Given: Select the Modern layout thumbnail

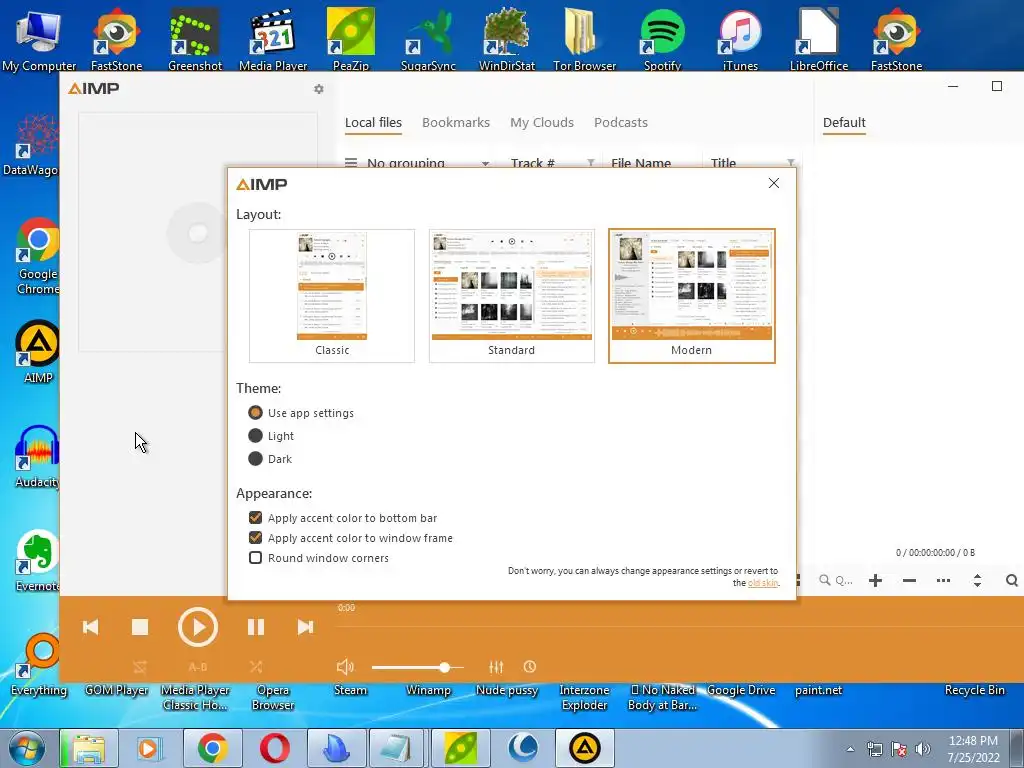Looking at the screenshot, I should [692, 295].
